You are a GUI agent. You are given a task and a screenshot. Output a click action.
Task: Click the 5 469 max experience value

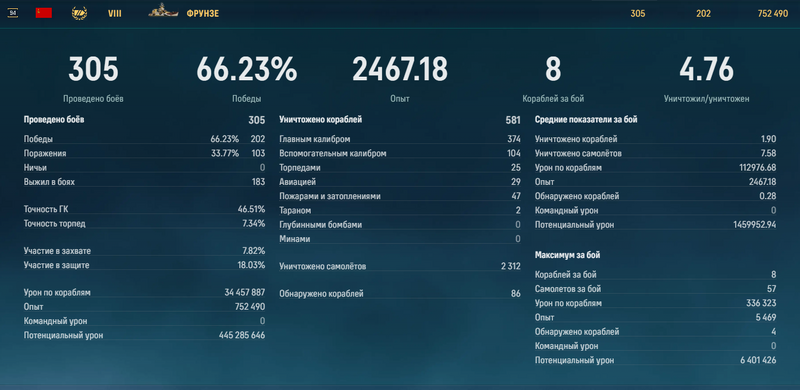(766, 318)
